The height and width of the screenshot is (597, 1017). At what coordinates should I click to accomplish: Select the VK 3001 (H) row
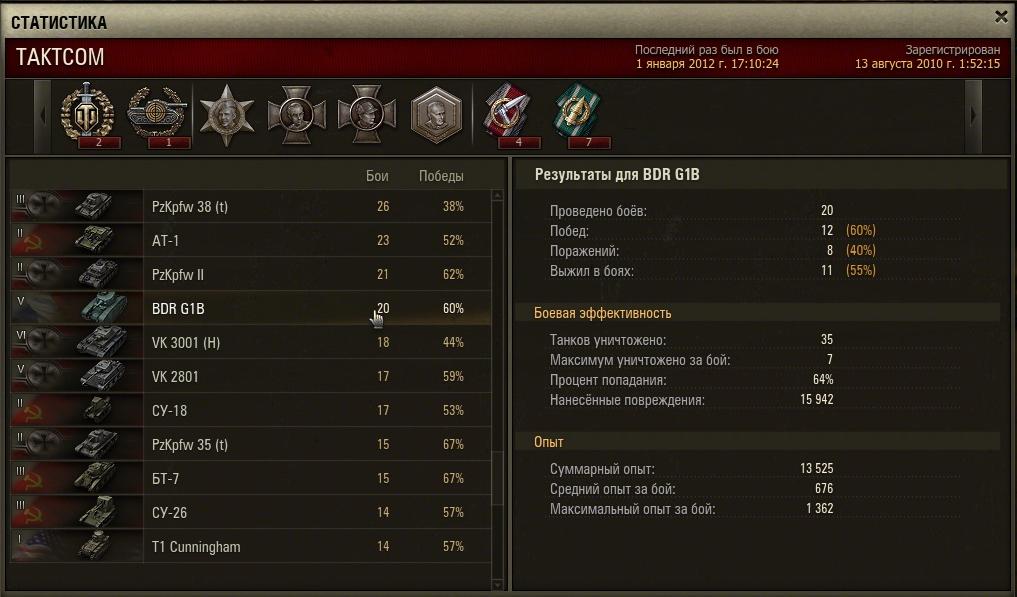(x=251, y=342)
